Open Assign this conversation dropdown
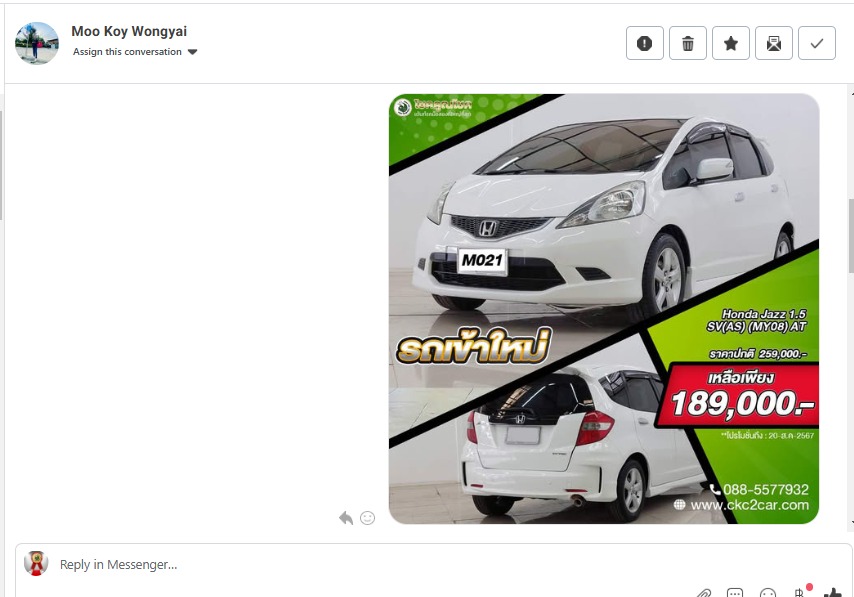Screen dimensions: 854x597 point(135,52)
